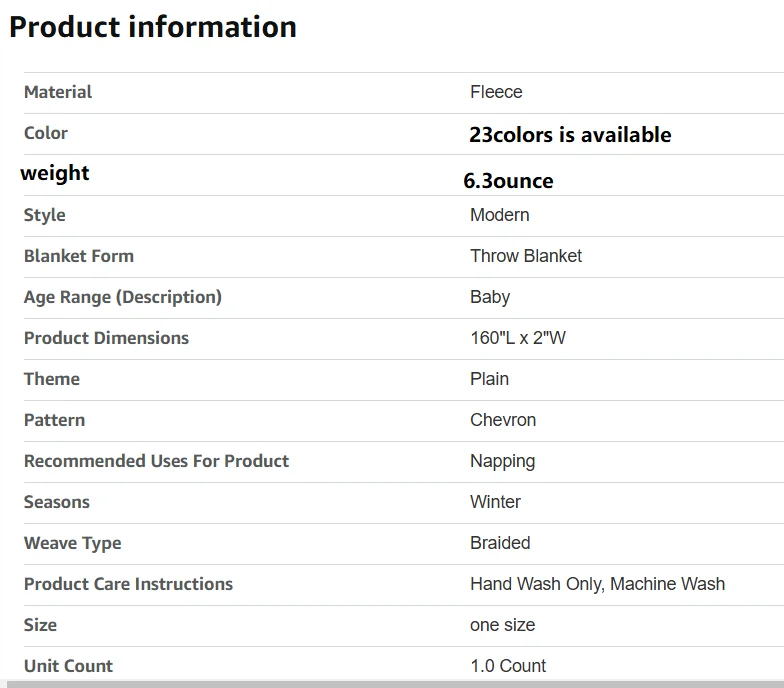
Task: Click the Chevron pattern value
Action: (503, 420)
